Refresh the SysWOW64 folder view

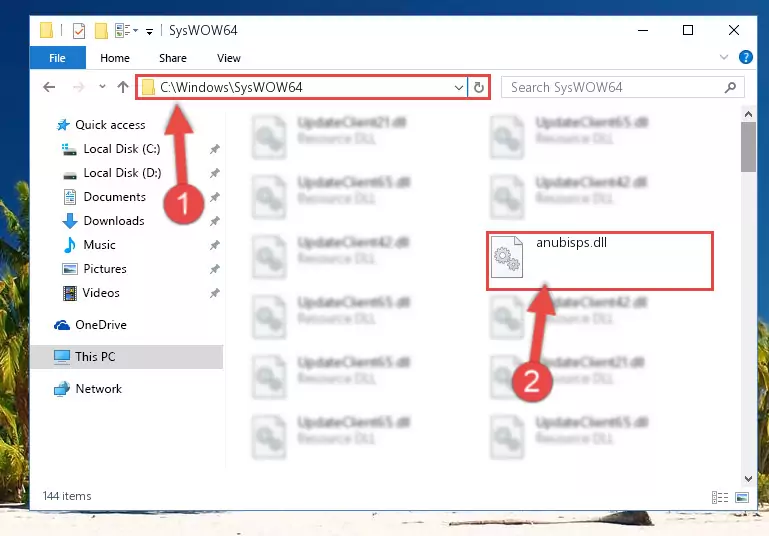pos(479,88)
